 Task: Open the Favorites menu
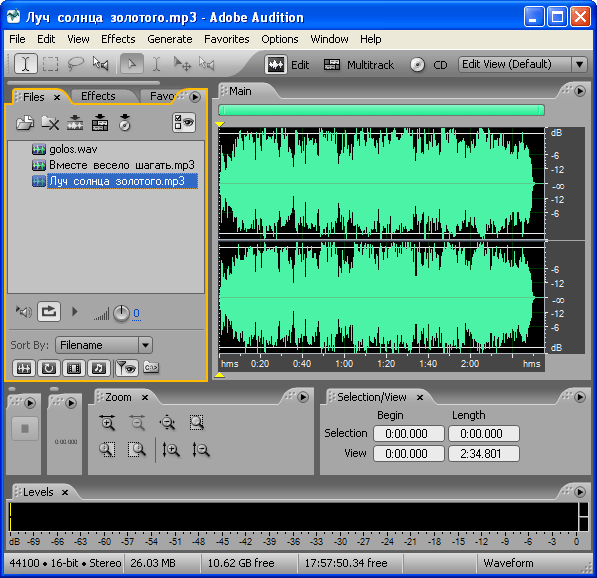(x=227, y=39)
